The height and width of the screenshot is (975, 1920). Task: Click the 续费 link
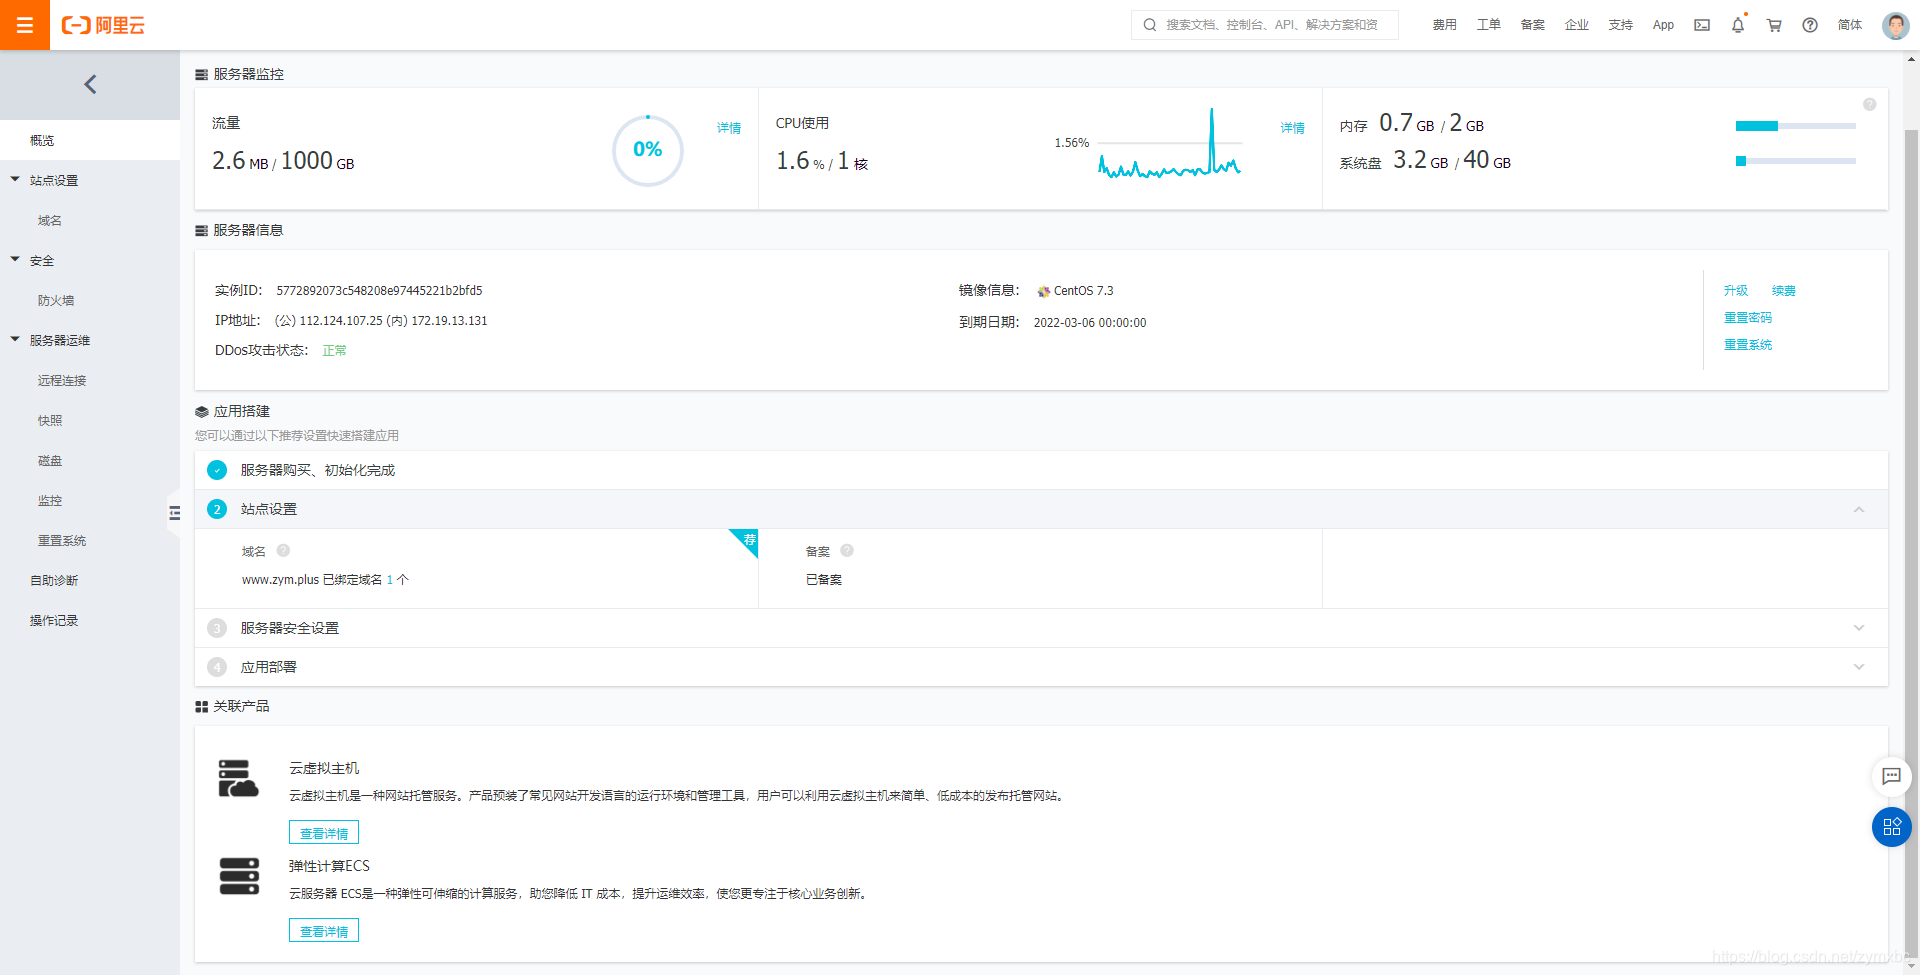(x=1784, y=291)
